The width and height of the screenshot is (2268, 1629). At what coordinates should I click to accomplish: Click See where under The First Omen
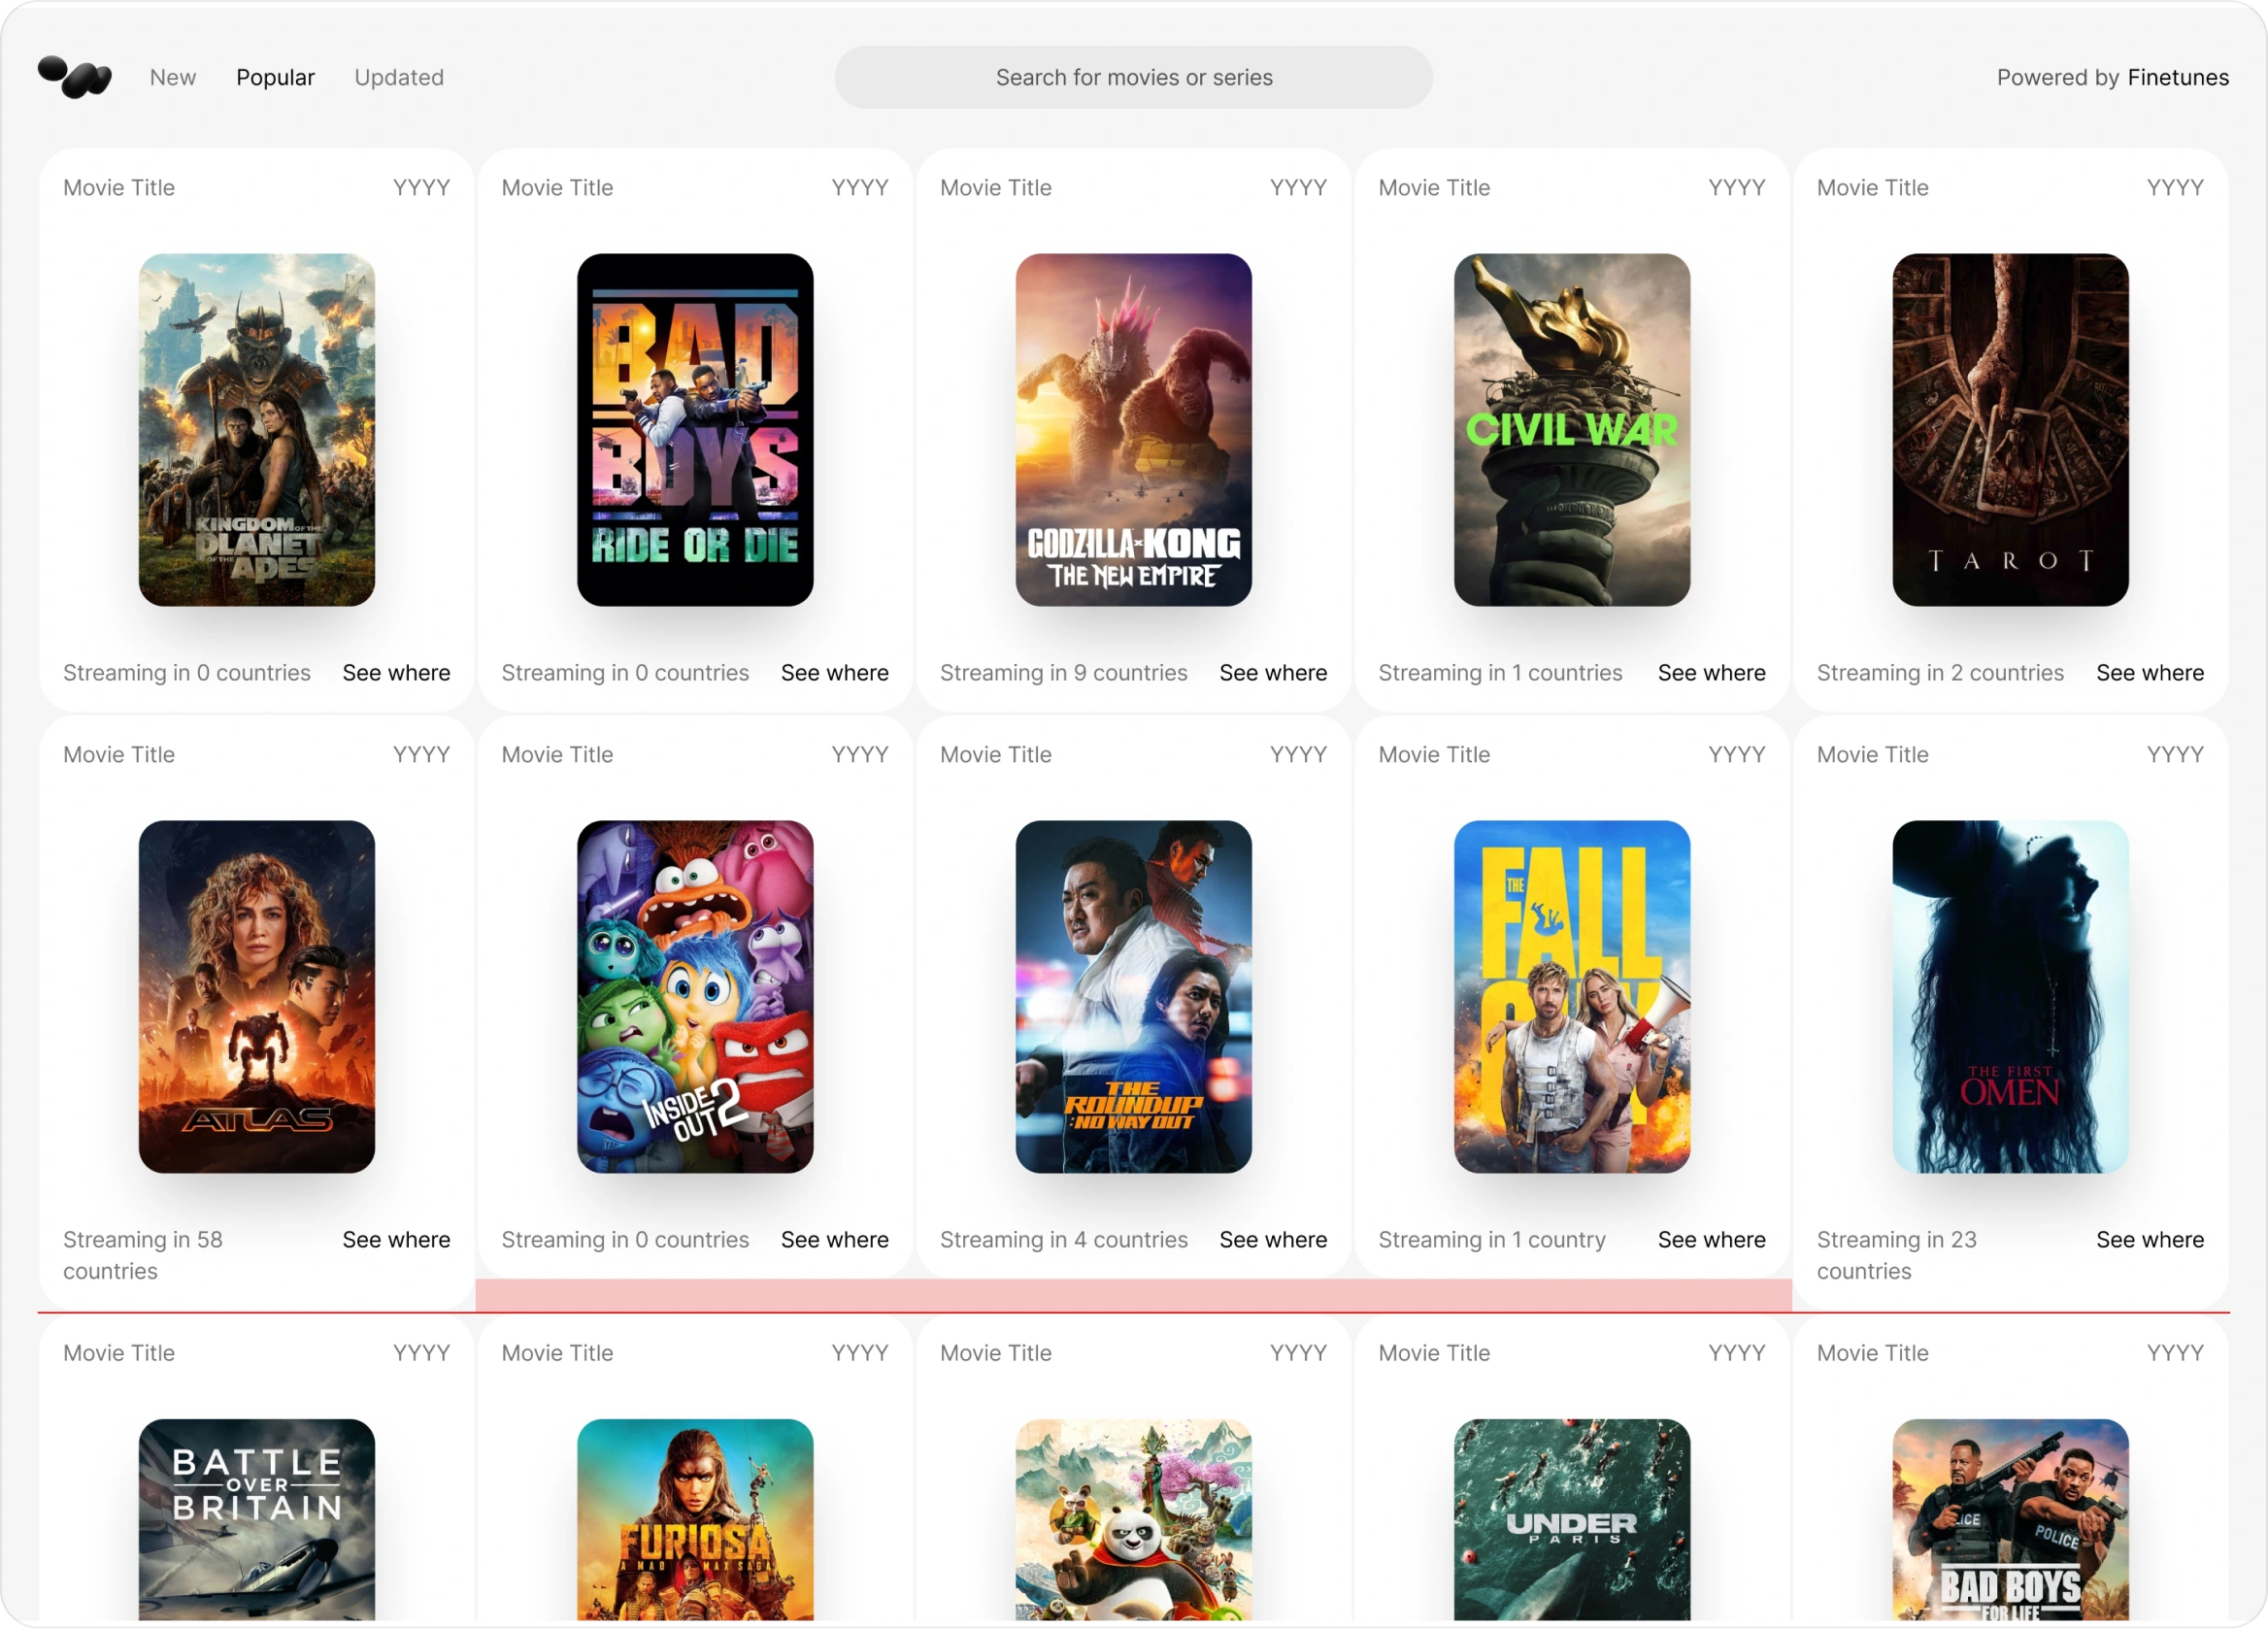point(2149,1240)
